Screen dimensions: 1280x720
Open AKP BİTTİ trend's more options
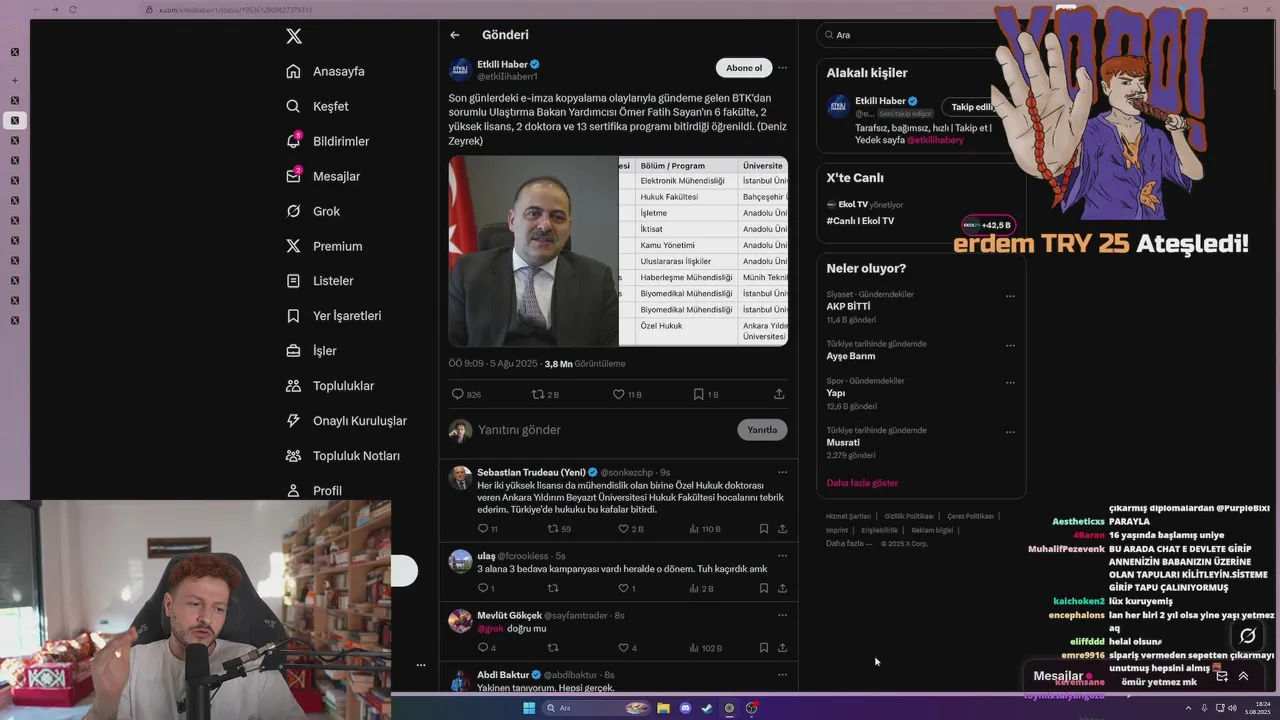click(1010, 296)
